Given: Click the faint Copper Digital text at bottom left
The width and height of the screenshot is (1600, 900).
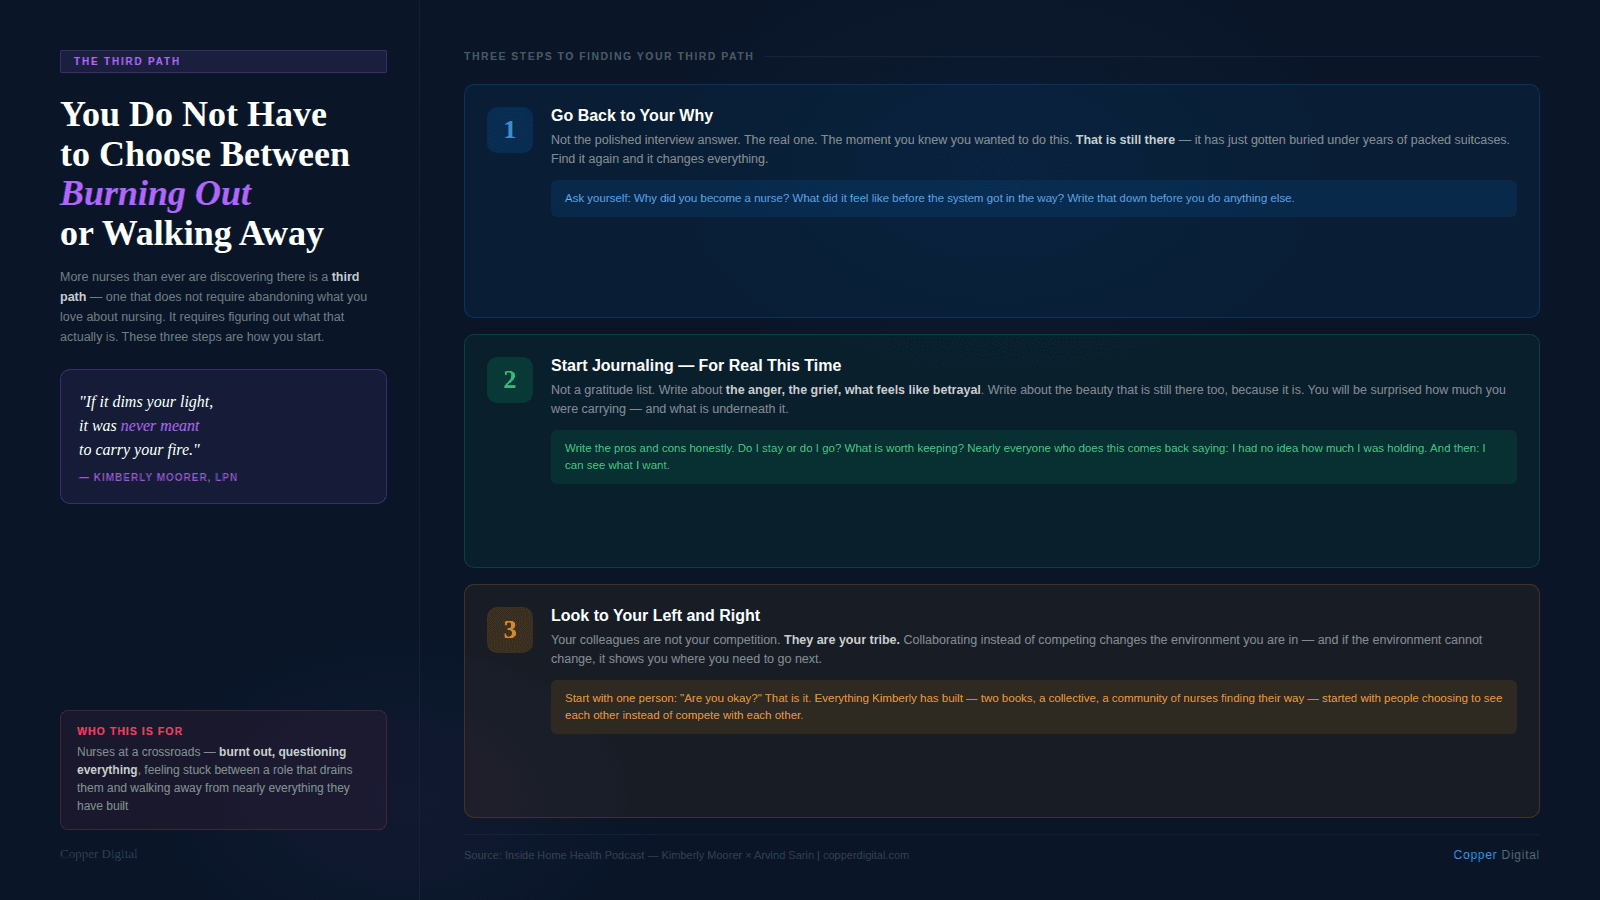Looking at the screenshot, I should click(99, 854).
